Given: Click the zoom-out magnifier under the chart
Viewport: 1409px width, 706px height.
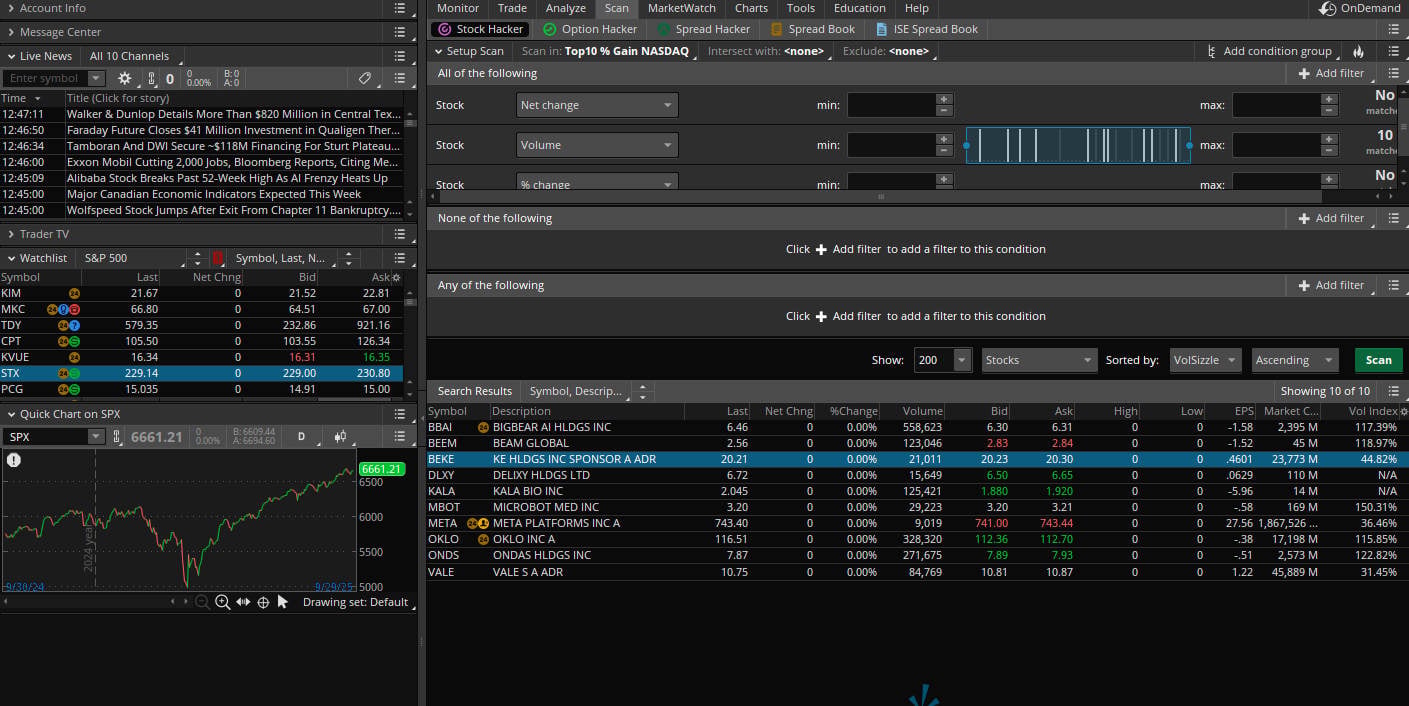Looking at the screenshot, I should pos(202,602).
